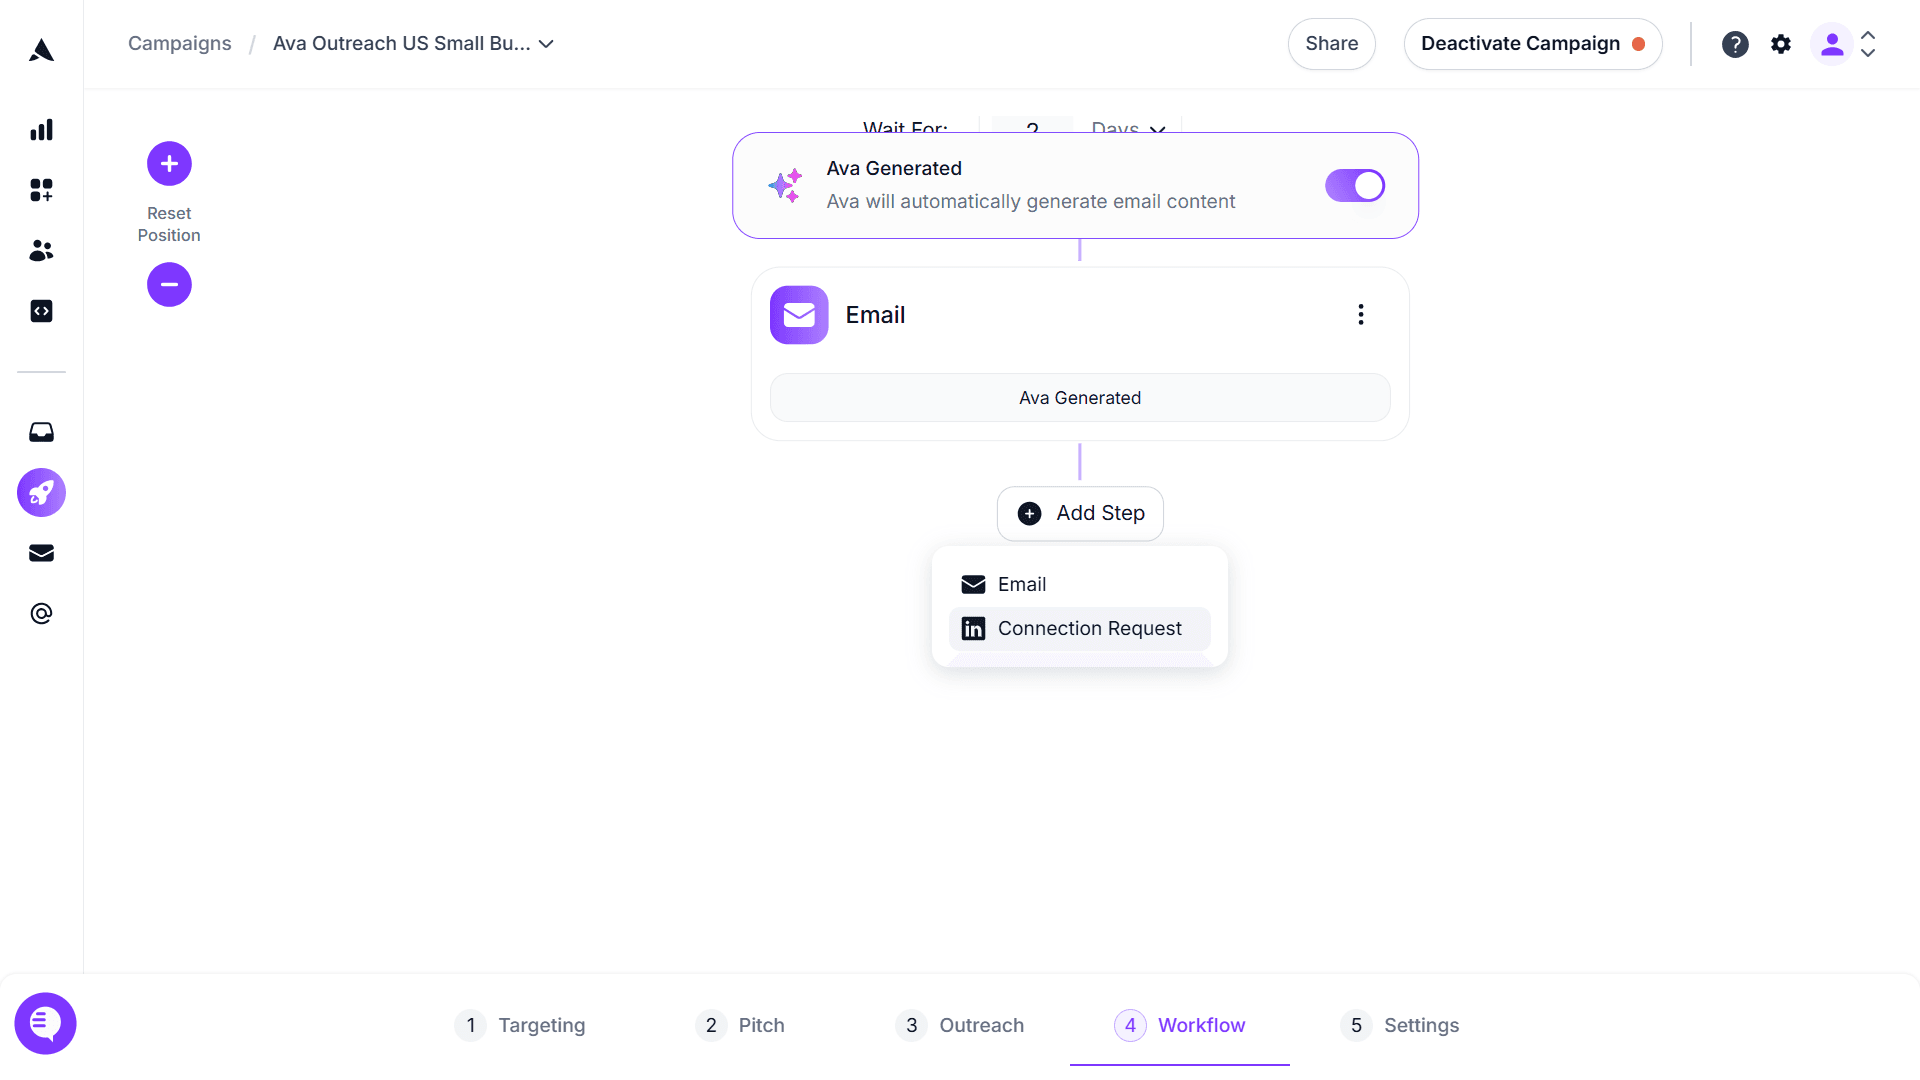Open the user account switcher
Viewport: 1920px width, 1080px height.
[x=1846, y=44]
